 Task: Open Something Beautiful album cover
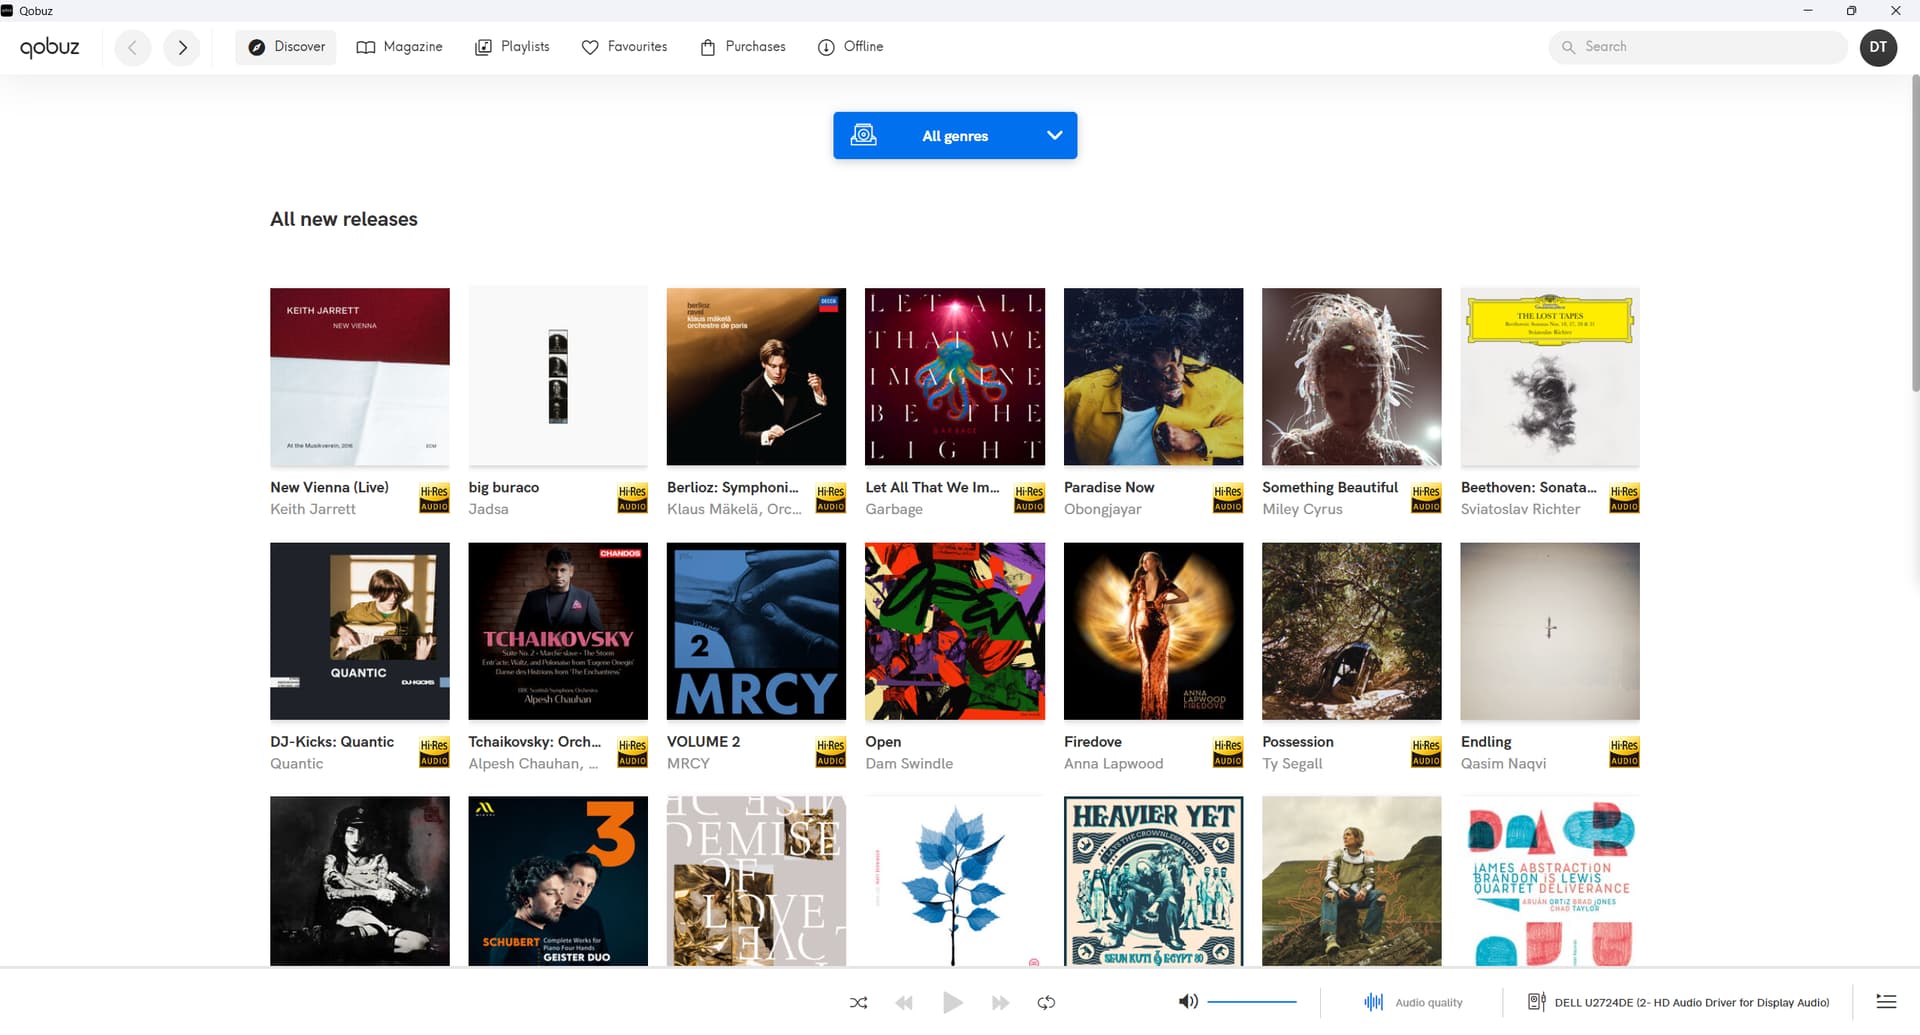[1352, 377]
